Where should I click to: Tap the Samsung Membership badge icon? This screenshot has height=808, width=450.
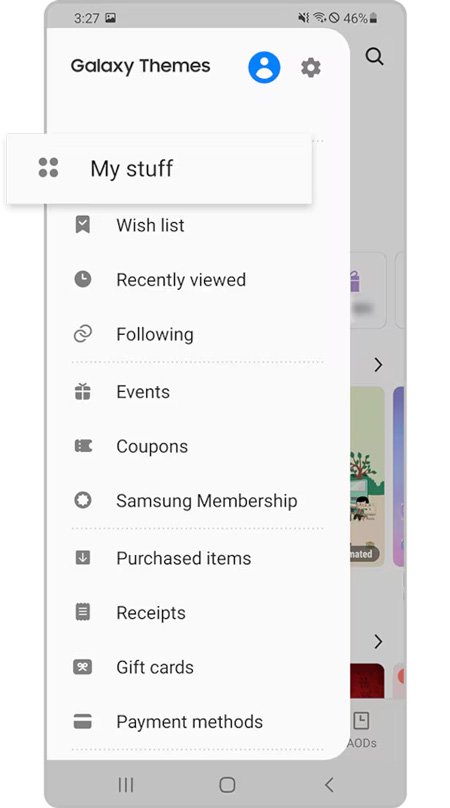pyautogui.click(x=82, y=500)
